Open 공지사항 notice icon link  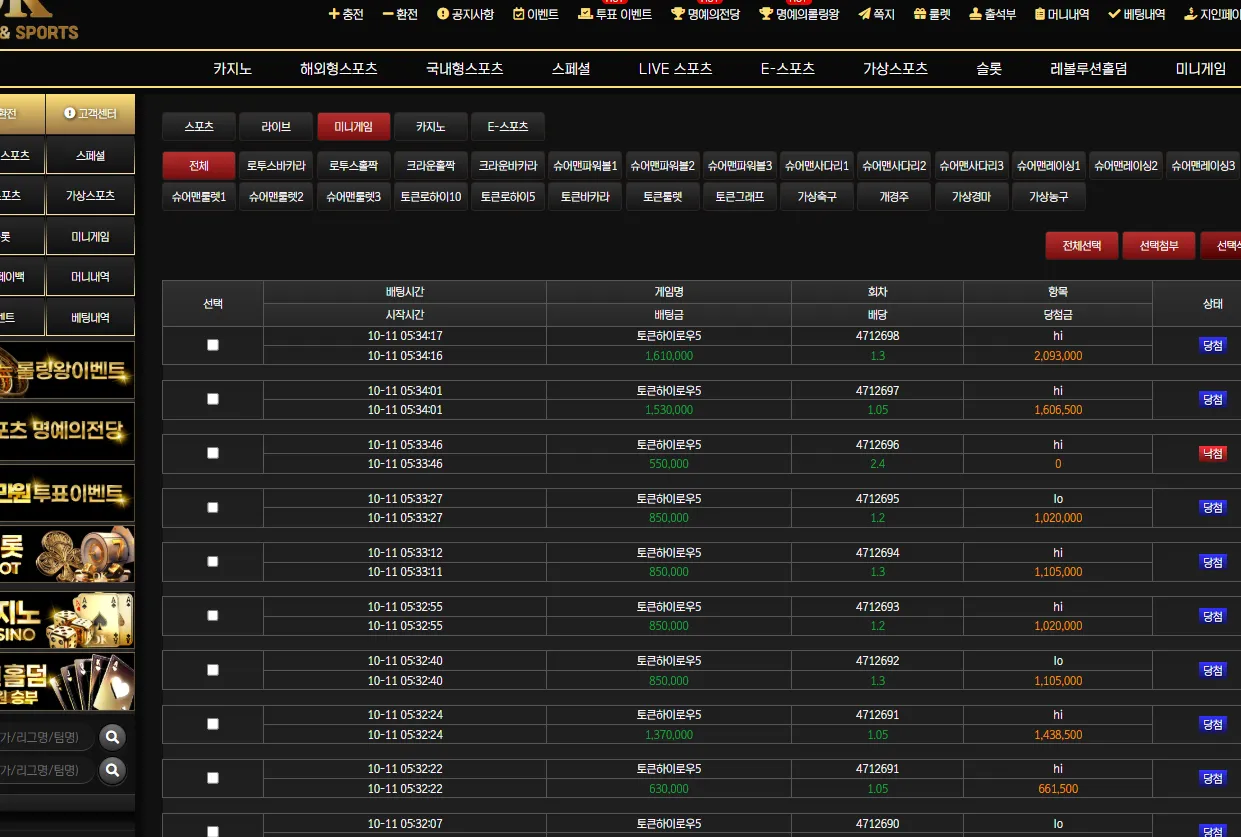(x=466, y=14)
